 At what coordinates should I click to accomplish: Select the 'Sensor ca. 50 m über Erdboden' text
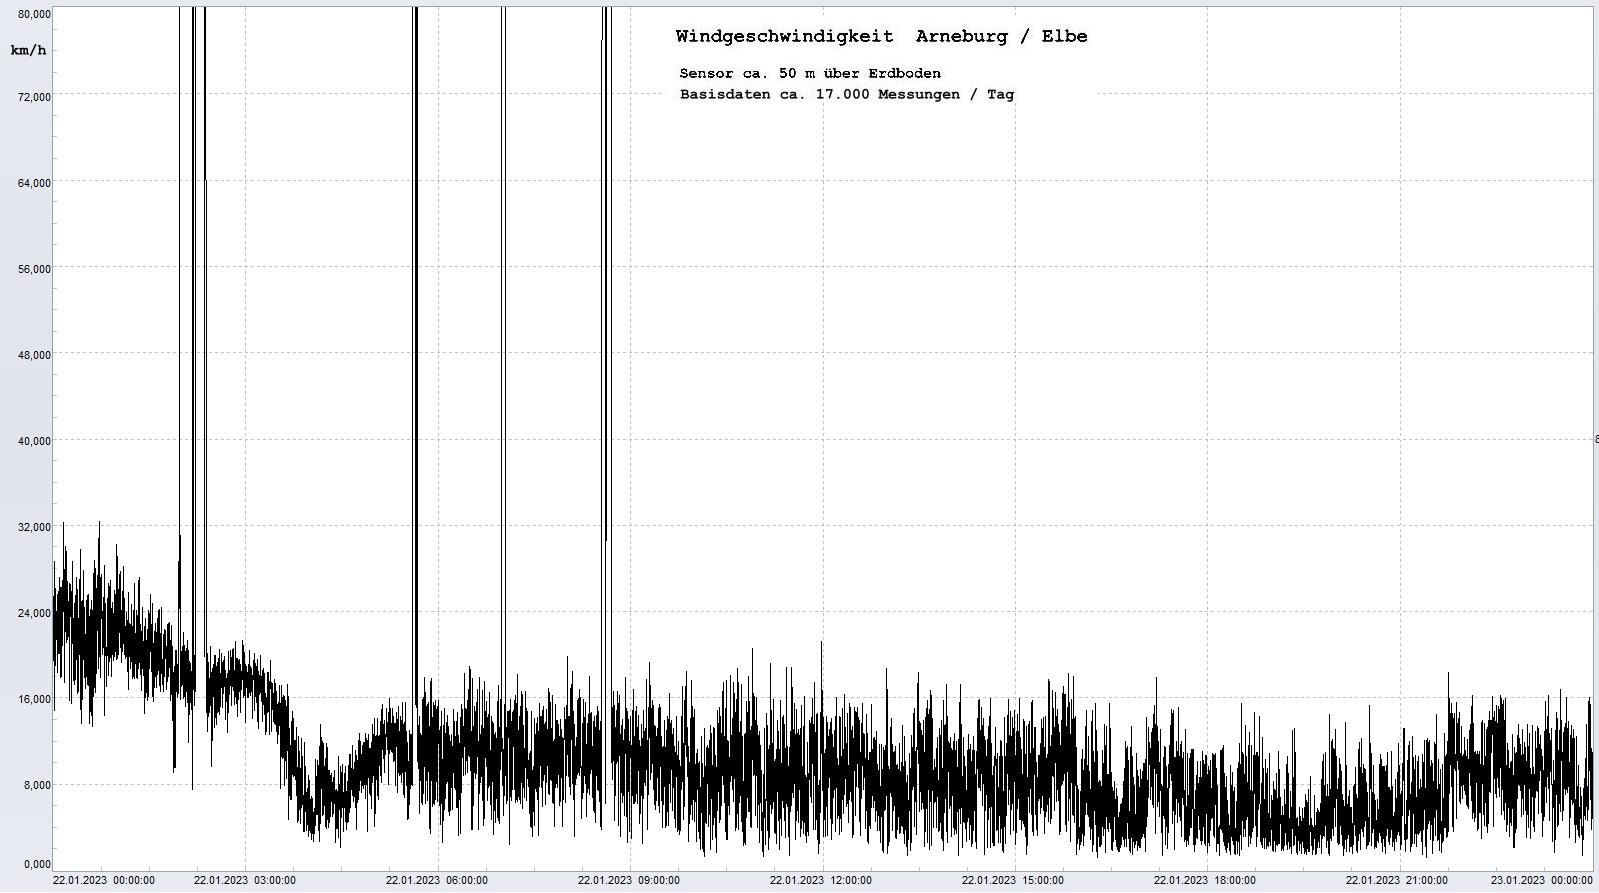click(809, 73)
